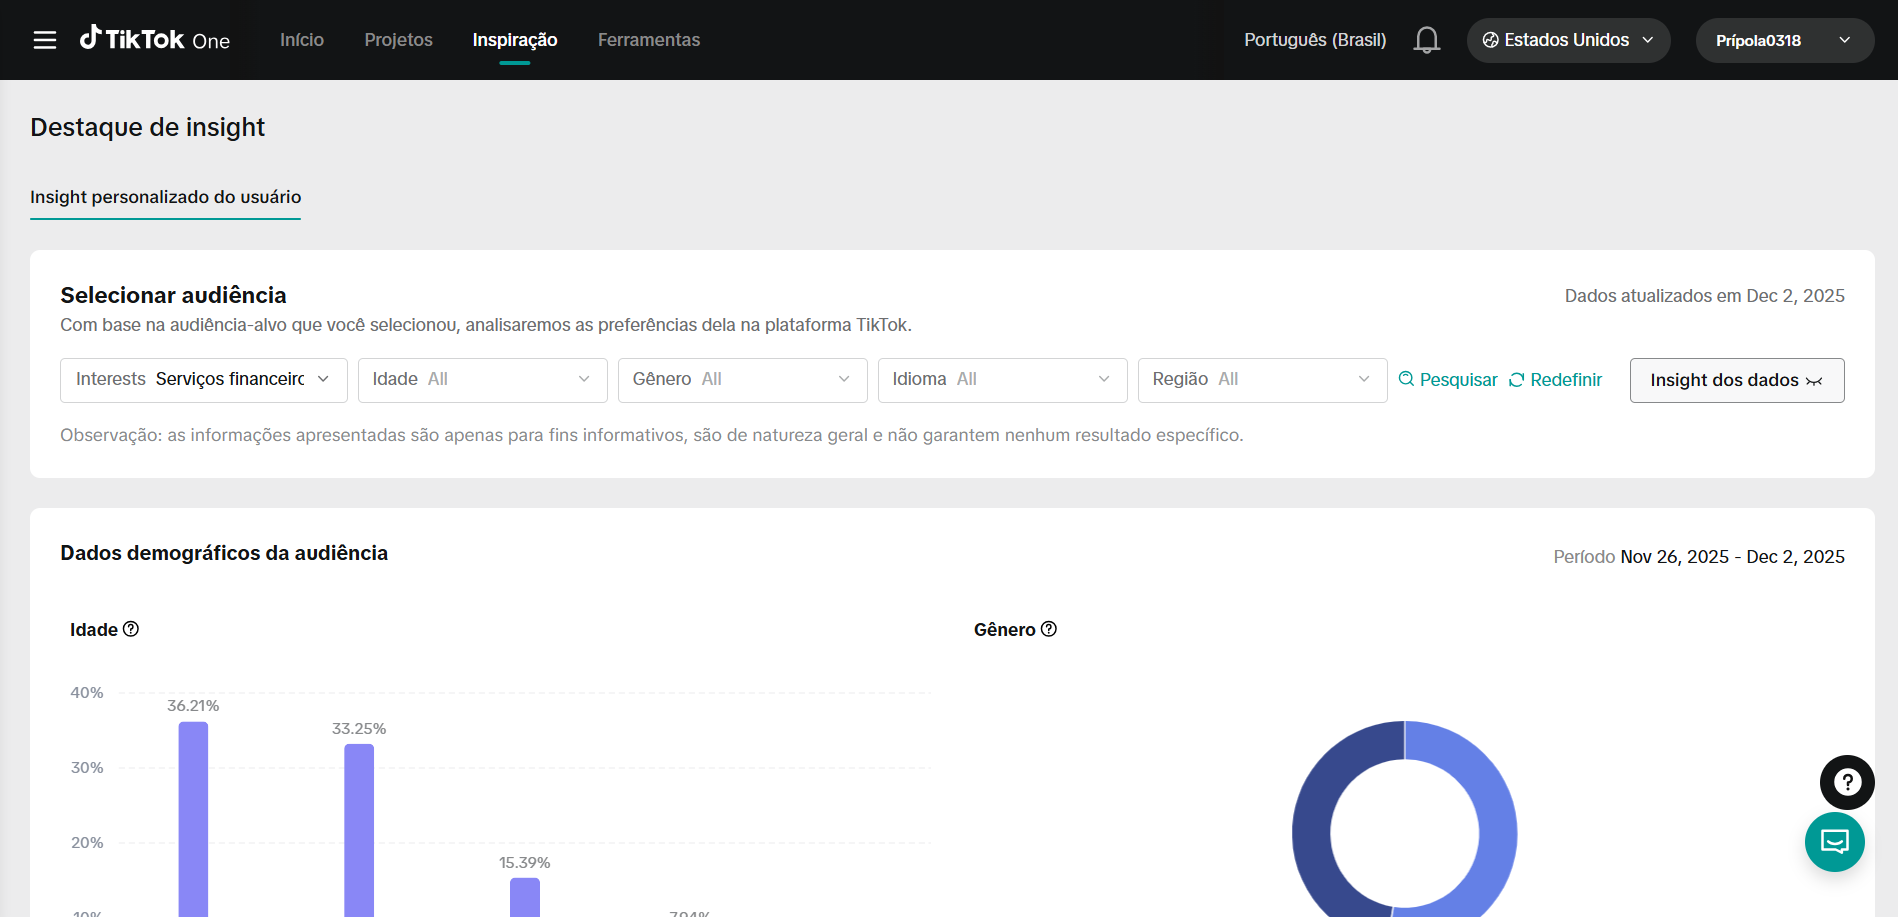Click the Gênero info tooltip icon
Image resolution: width=1898 pixels, height=917 pixels.
click(1048, 629)
